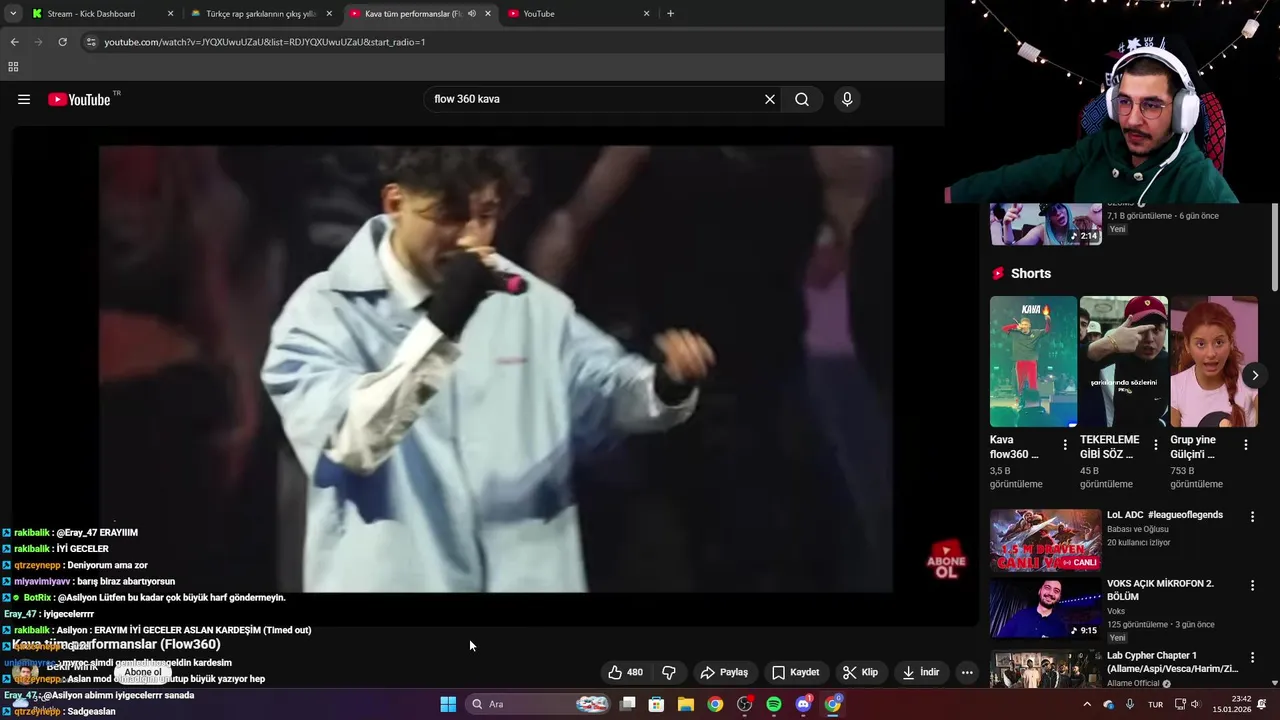Clear the search text with the X
The width and height of the screenshot is (1280, 720).
pyautogui.click(x=770, y=99)
